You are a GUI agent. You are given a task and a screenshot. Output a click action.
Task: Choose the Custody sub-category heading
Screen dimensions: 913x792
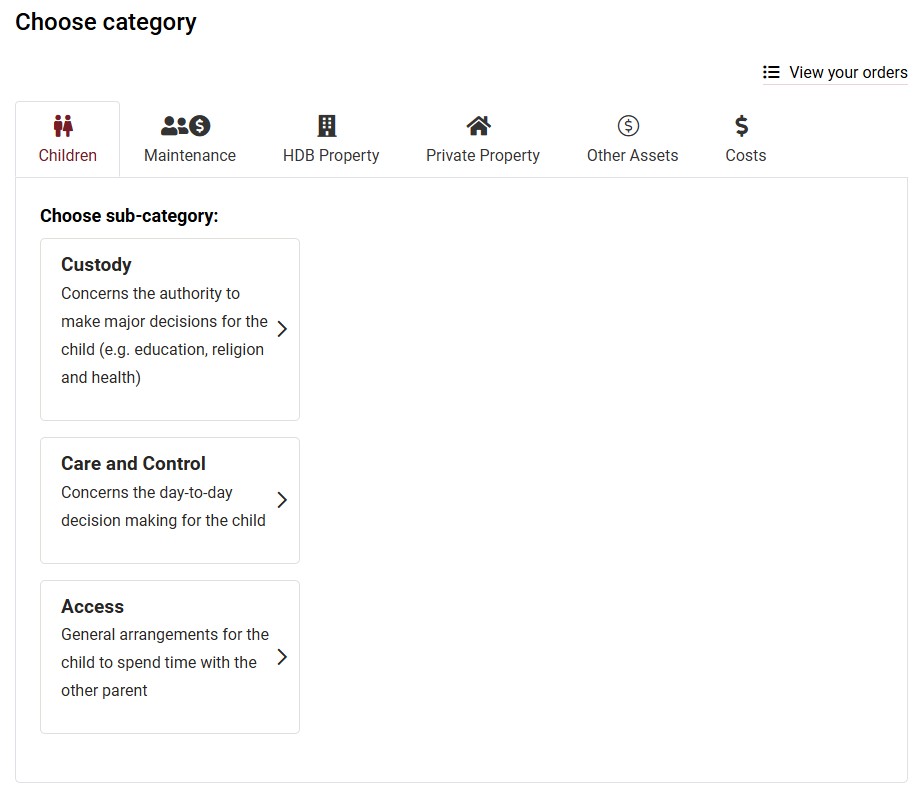point(96,265)
